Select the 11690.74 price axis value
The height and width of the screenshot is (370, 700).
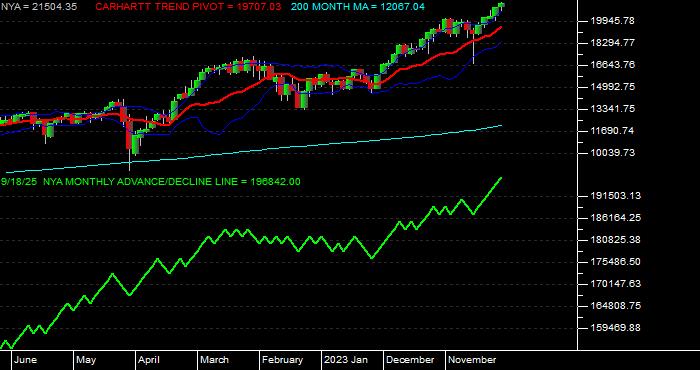[x=612, y=131]
